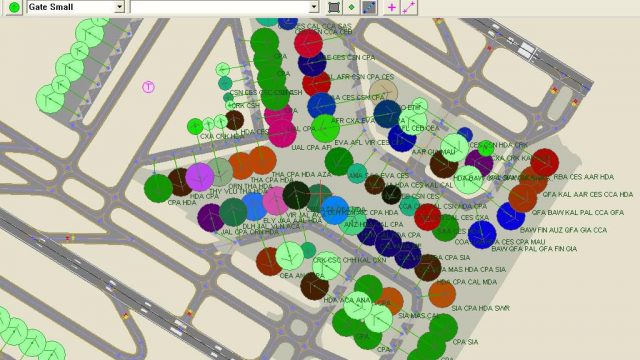
Task: Click the label HDA ACA ANA
Action: 347,300
